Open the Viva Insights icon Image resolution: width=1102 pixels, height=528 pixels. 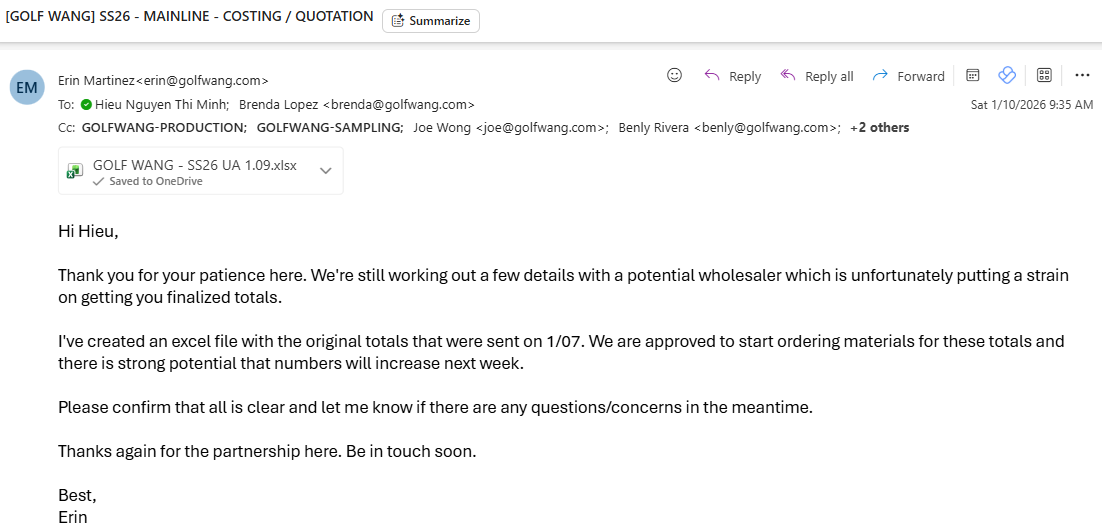[x=1007, y=75]
